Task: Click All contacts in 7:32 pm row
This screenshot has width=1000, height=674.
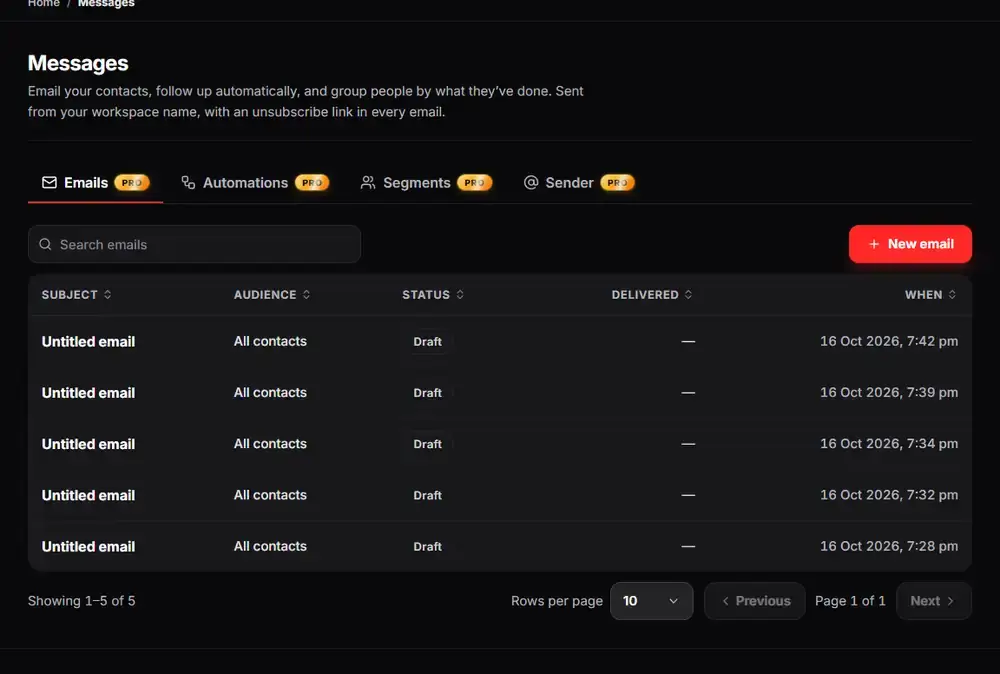Action: point(270,495)
